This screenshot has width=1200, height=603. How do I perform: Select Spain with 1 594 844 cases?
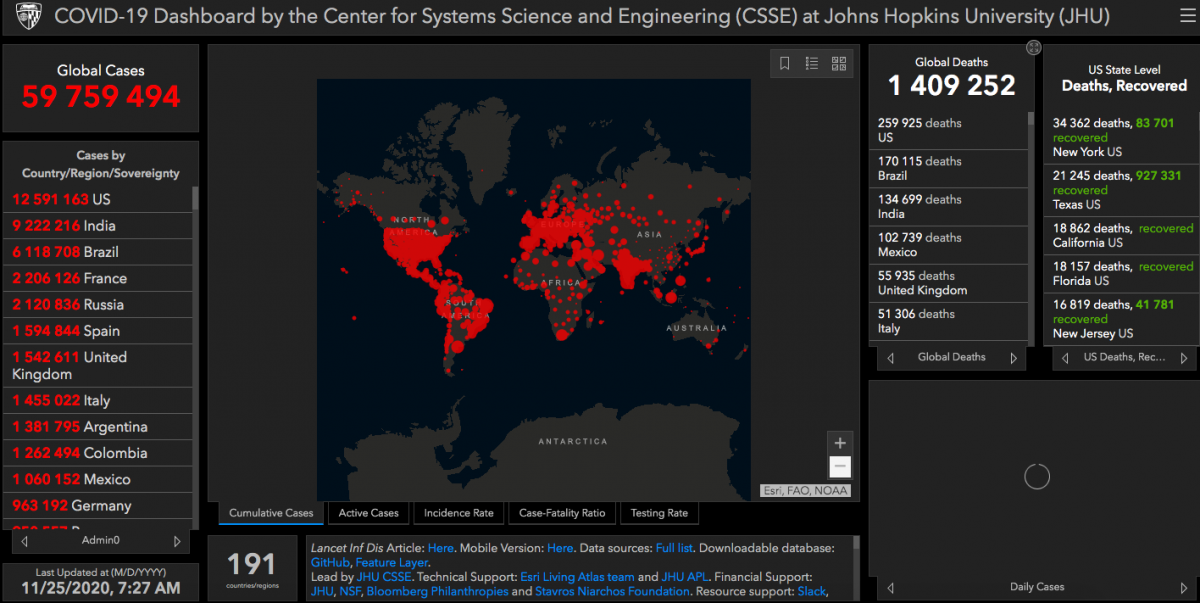(x=97, y=330)
